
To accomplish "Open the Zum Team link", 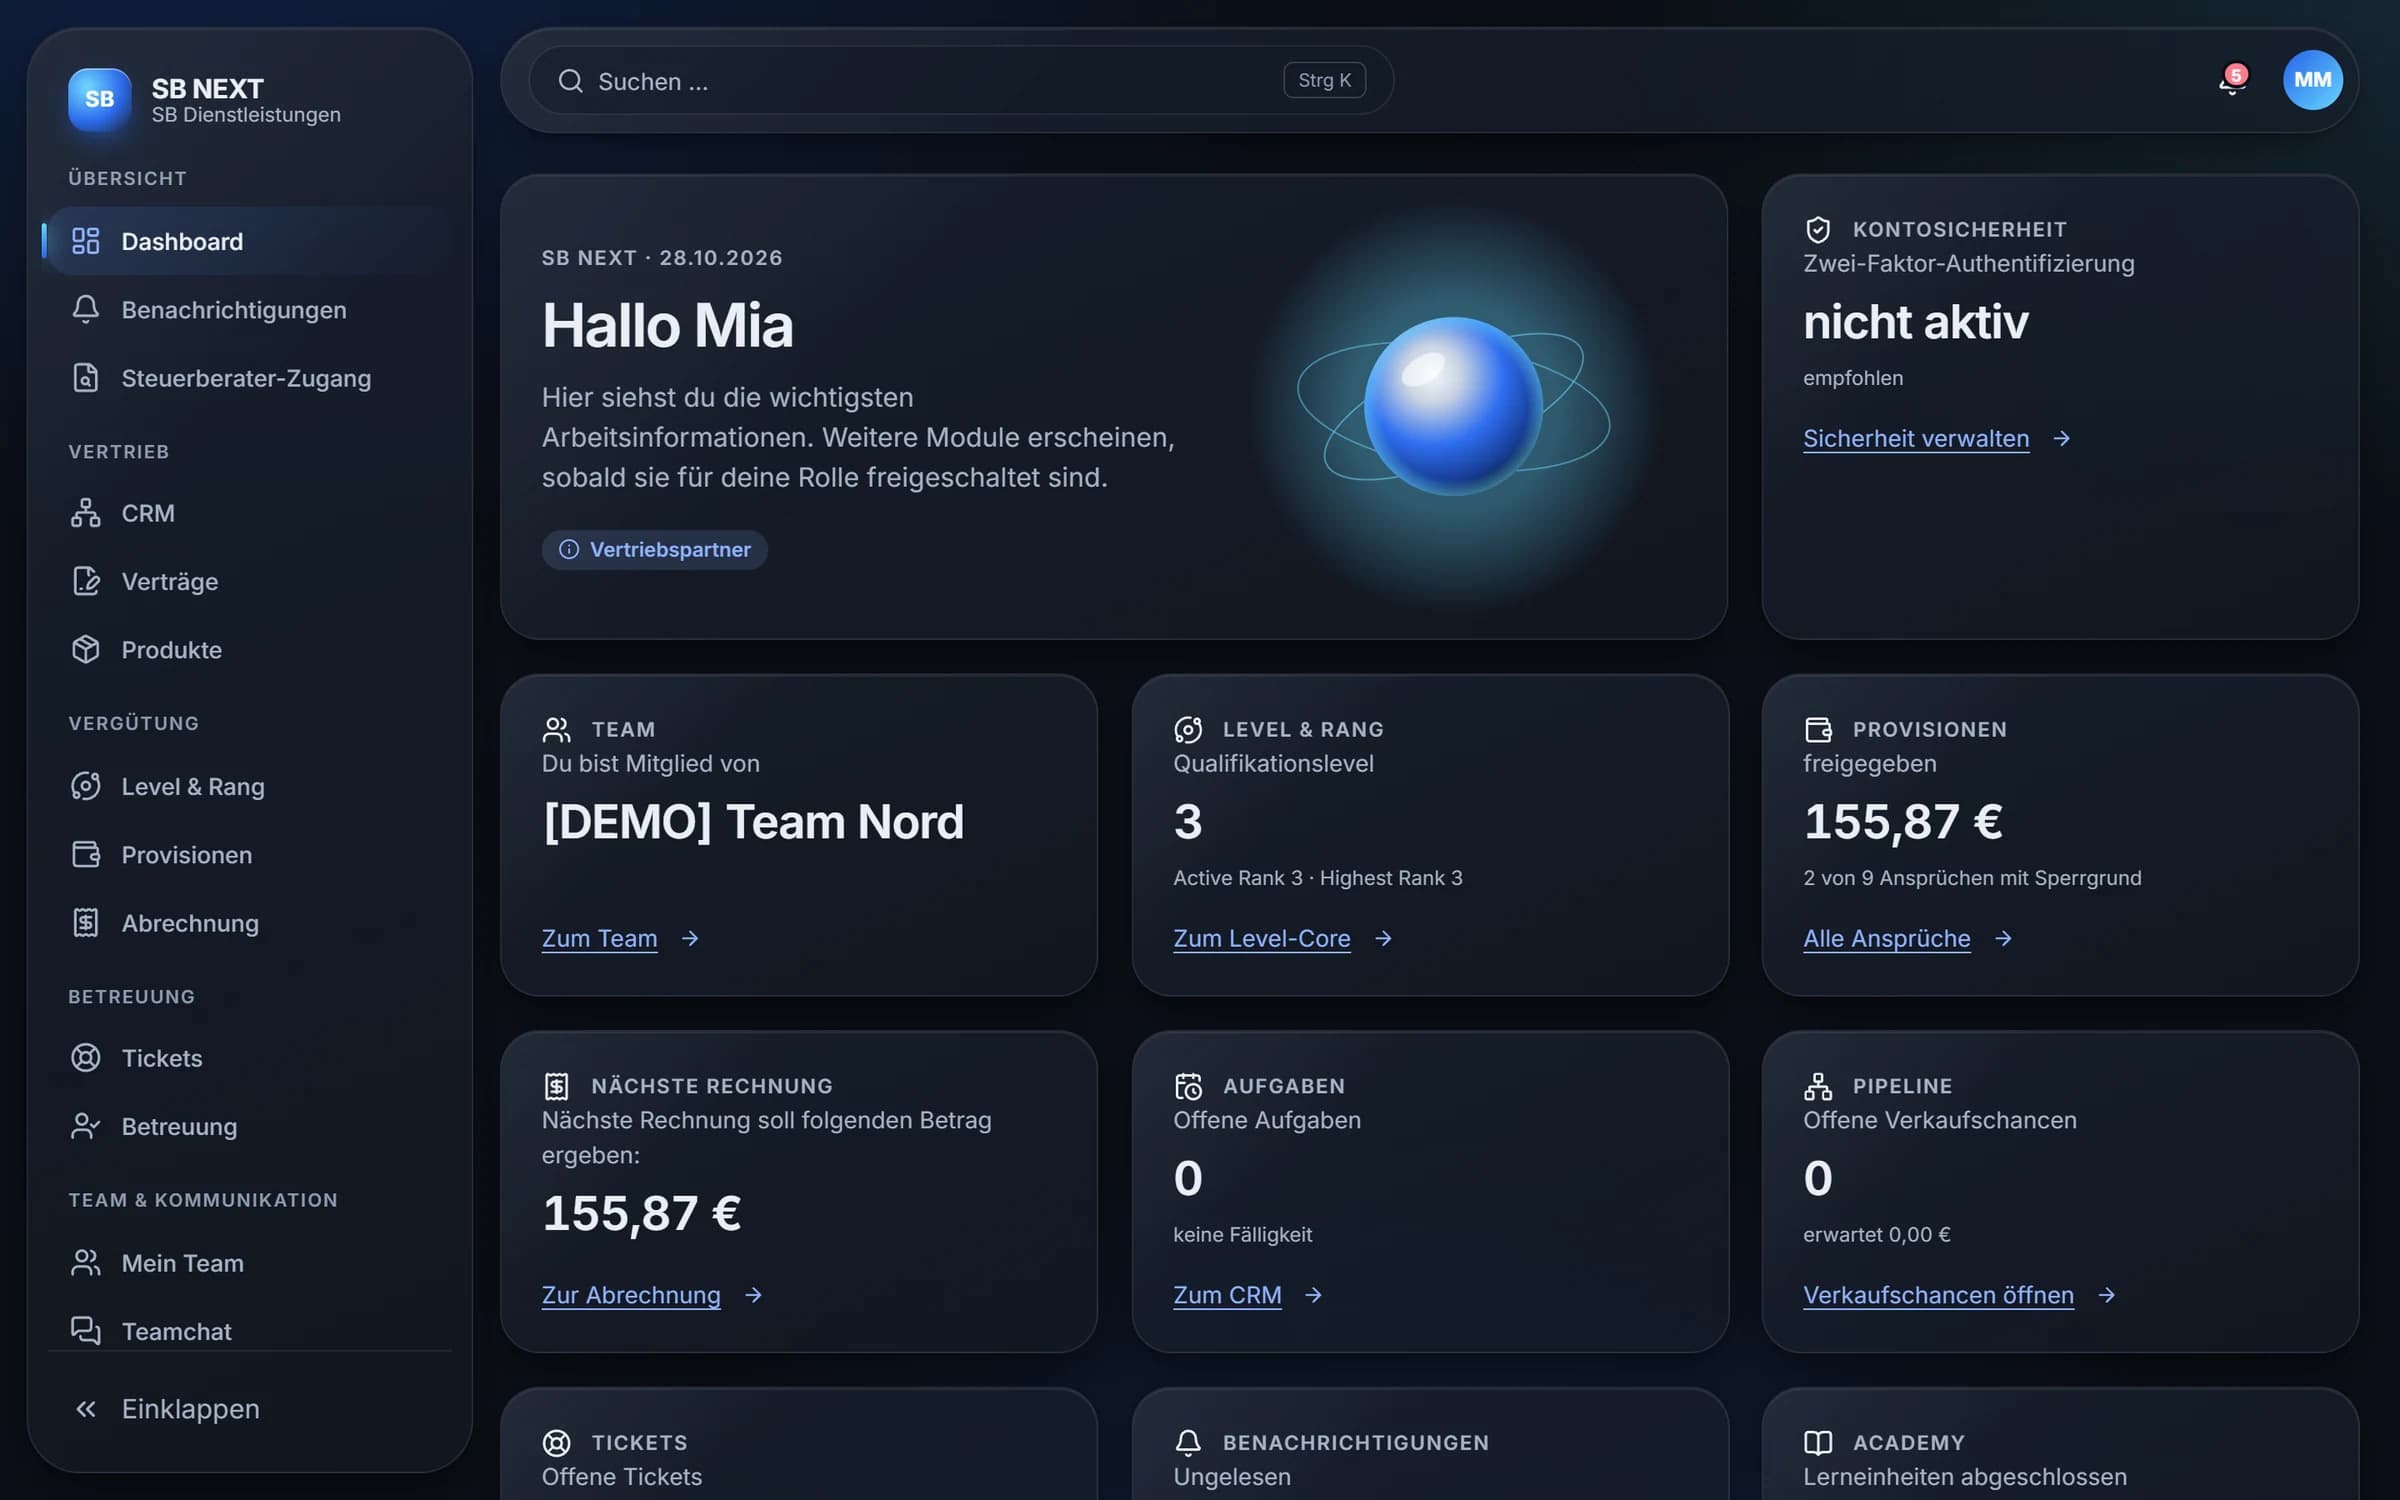I will [621, 938].
